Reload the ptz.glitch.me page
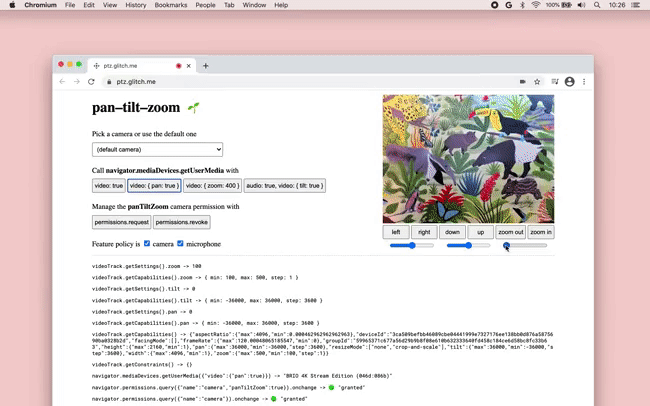Screen dimensions: 650x406 [x=94, y=81]
